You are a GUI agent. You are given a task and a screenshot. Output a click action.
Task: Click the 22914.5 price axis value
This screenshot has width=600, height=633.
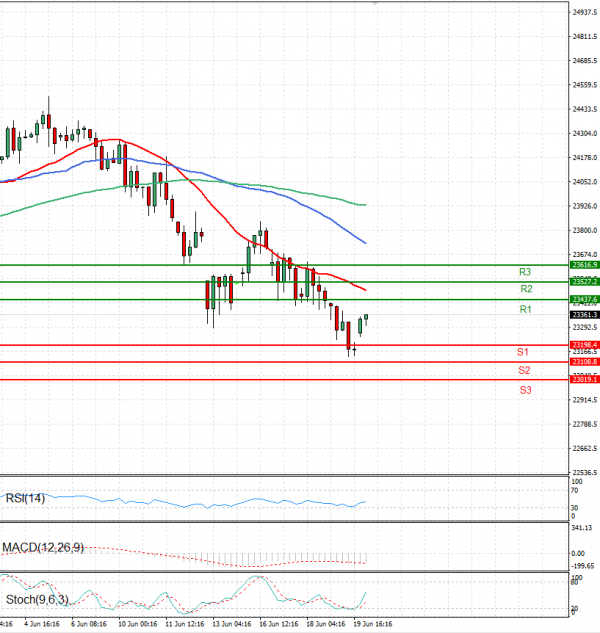tap(585, 400)
